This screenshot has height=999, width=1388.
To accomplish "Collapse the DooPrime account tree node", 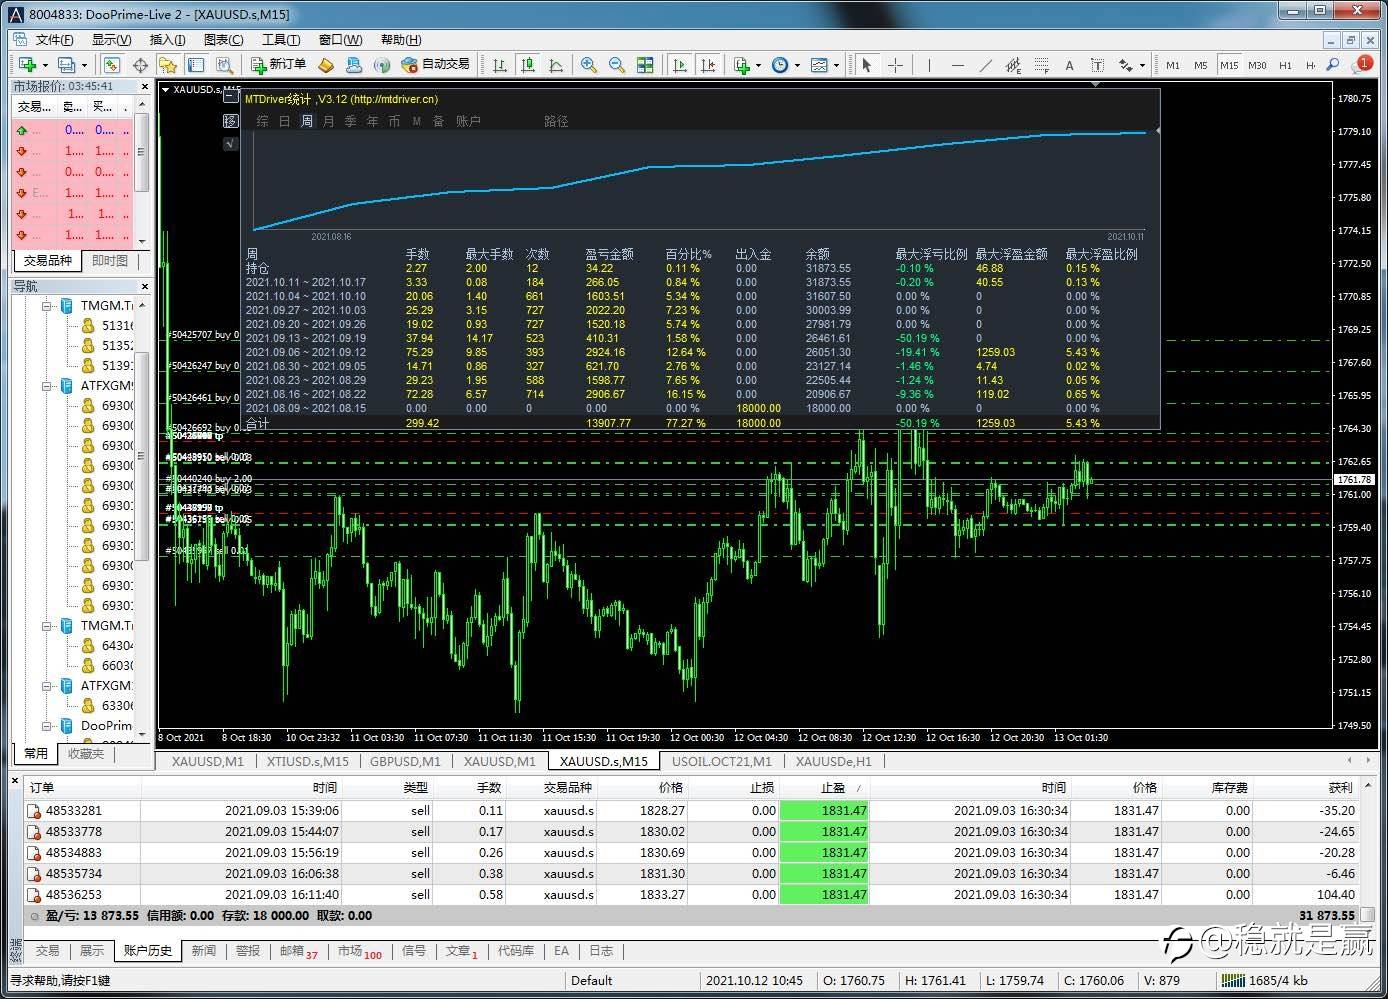I will pyautogui.click(x=47, y=726).
